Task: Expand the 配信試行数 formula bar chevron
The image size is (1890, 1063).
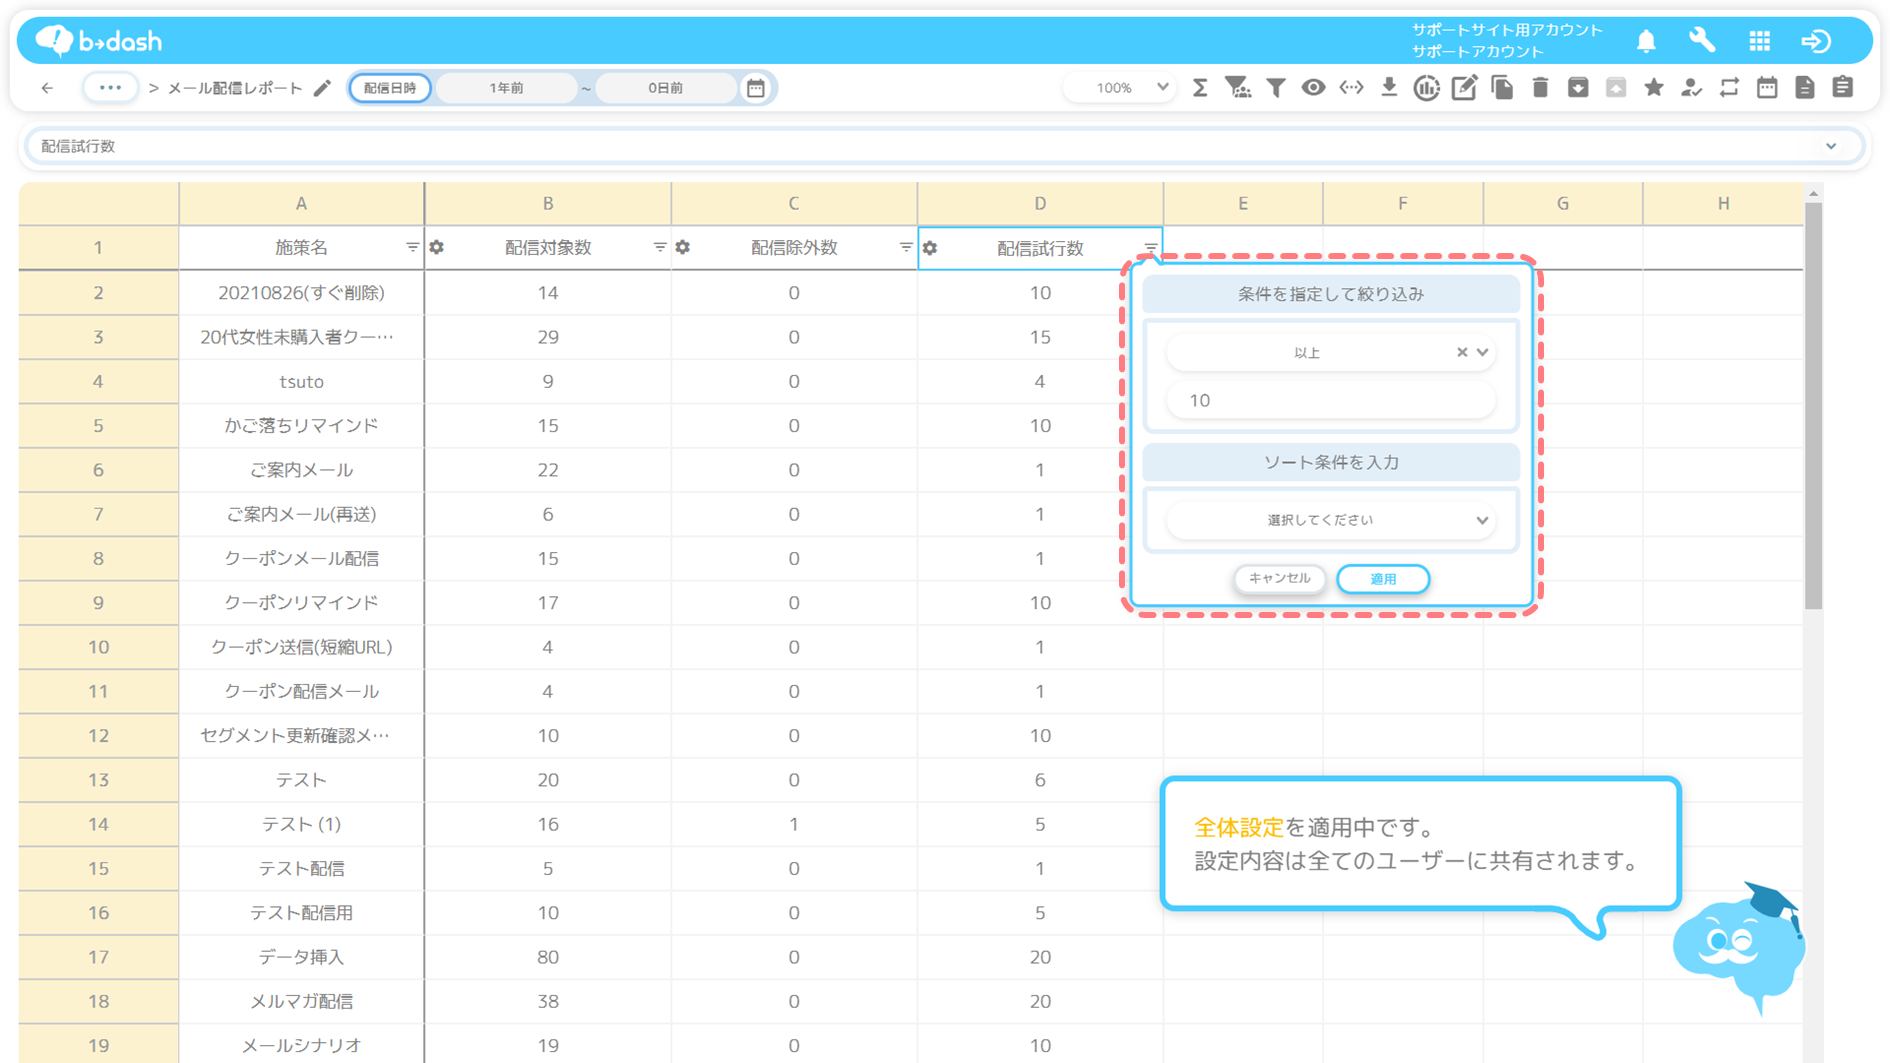Action: [1831, 146]
